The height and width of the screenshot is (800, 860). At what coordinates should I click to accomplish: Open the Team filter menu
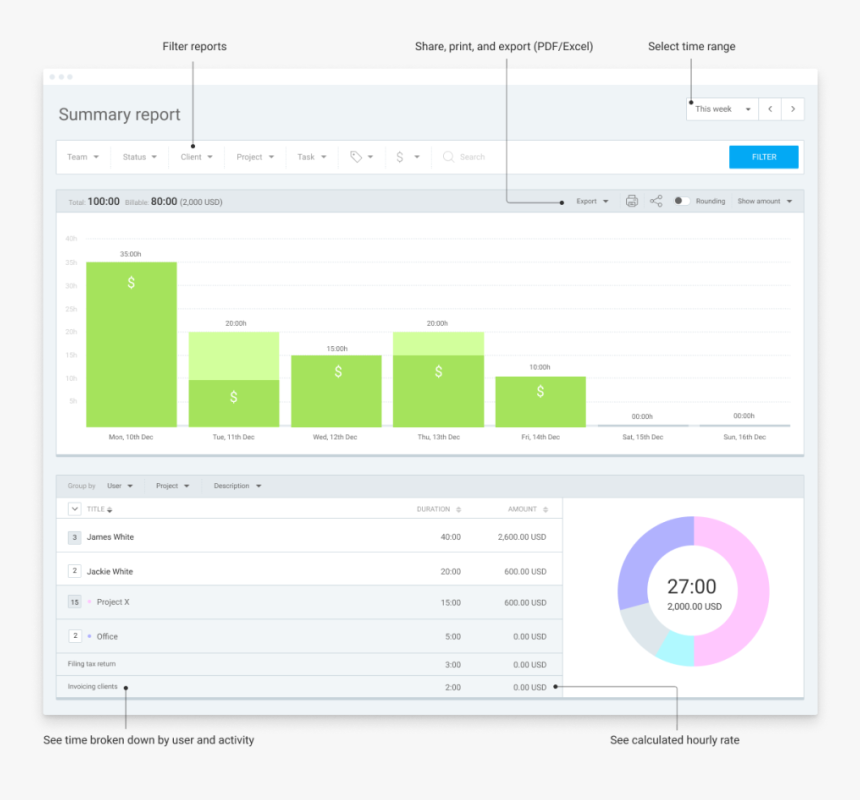pyautogui.click(x=83, y=157)
